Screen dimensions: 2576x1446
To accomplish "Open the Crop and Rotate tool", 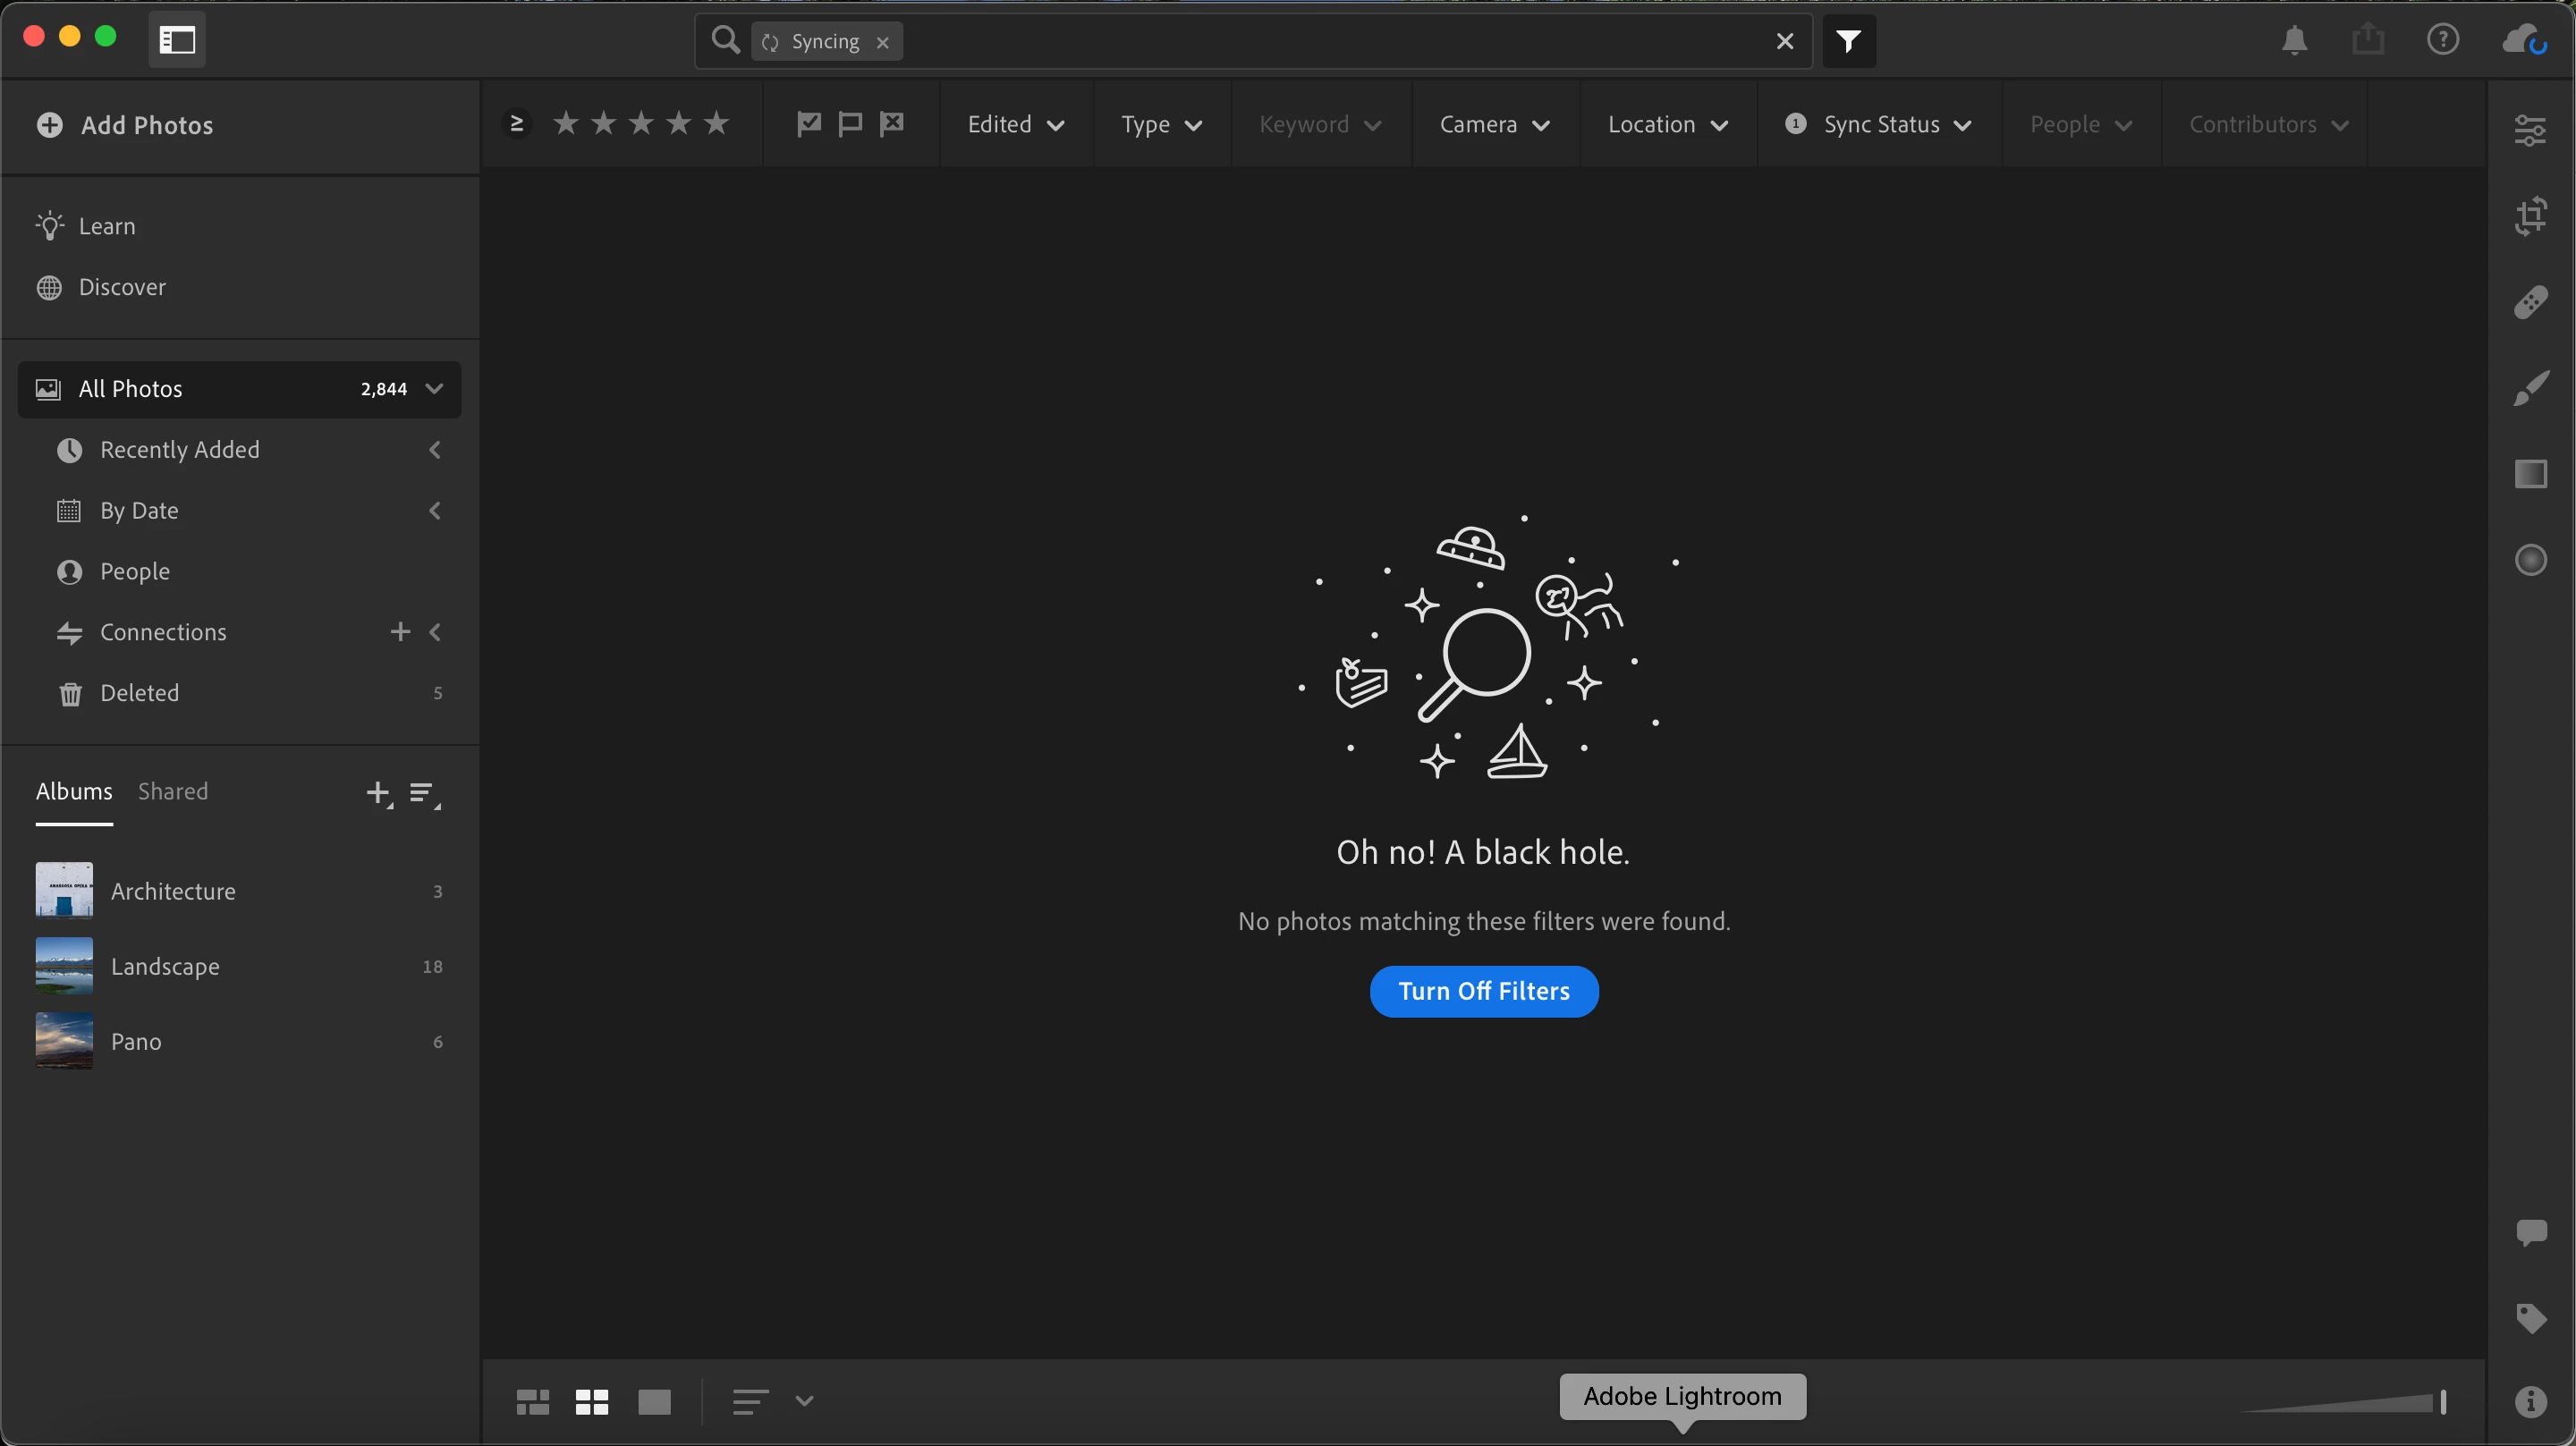I will coord(2530,216).
